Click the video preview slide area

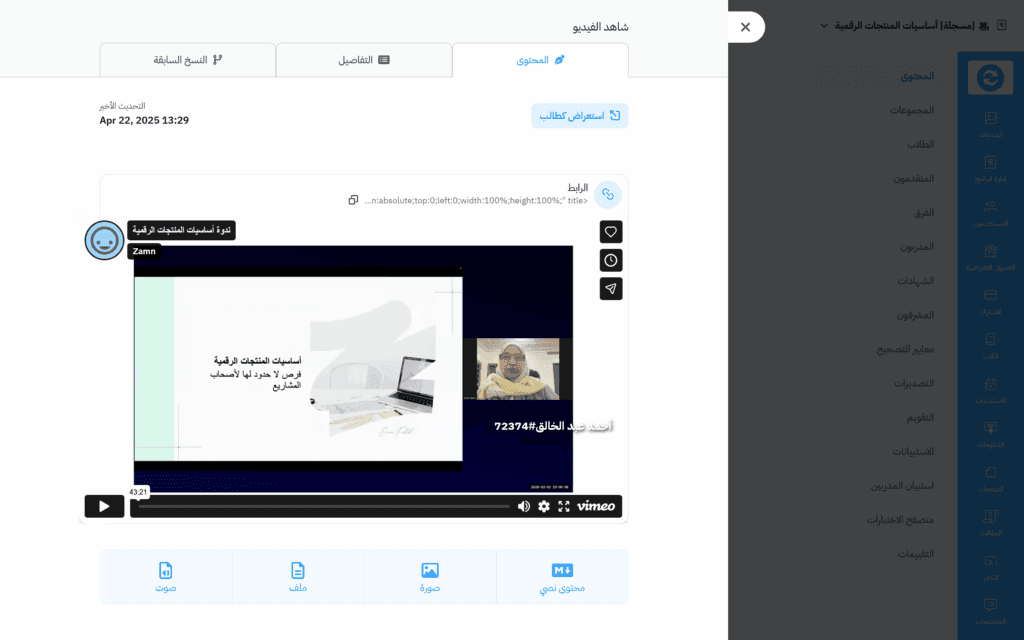[298, 369]
